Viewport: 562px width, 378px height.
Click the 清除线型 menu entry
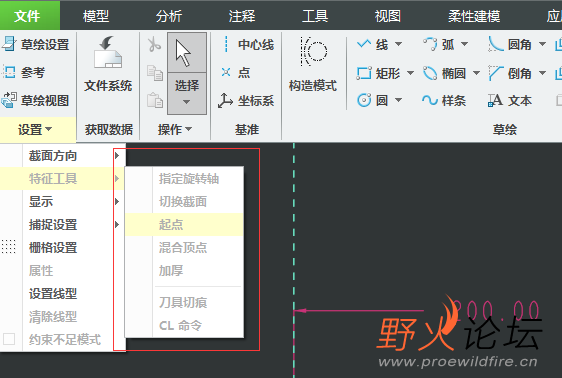coord(62,317)
